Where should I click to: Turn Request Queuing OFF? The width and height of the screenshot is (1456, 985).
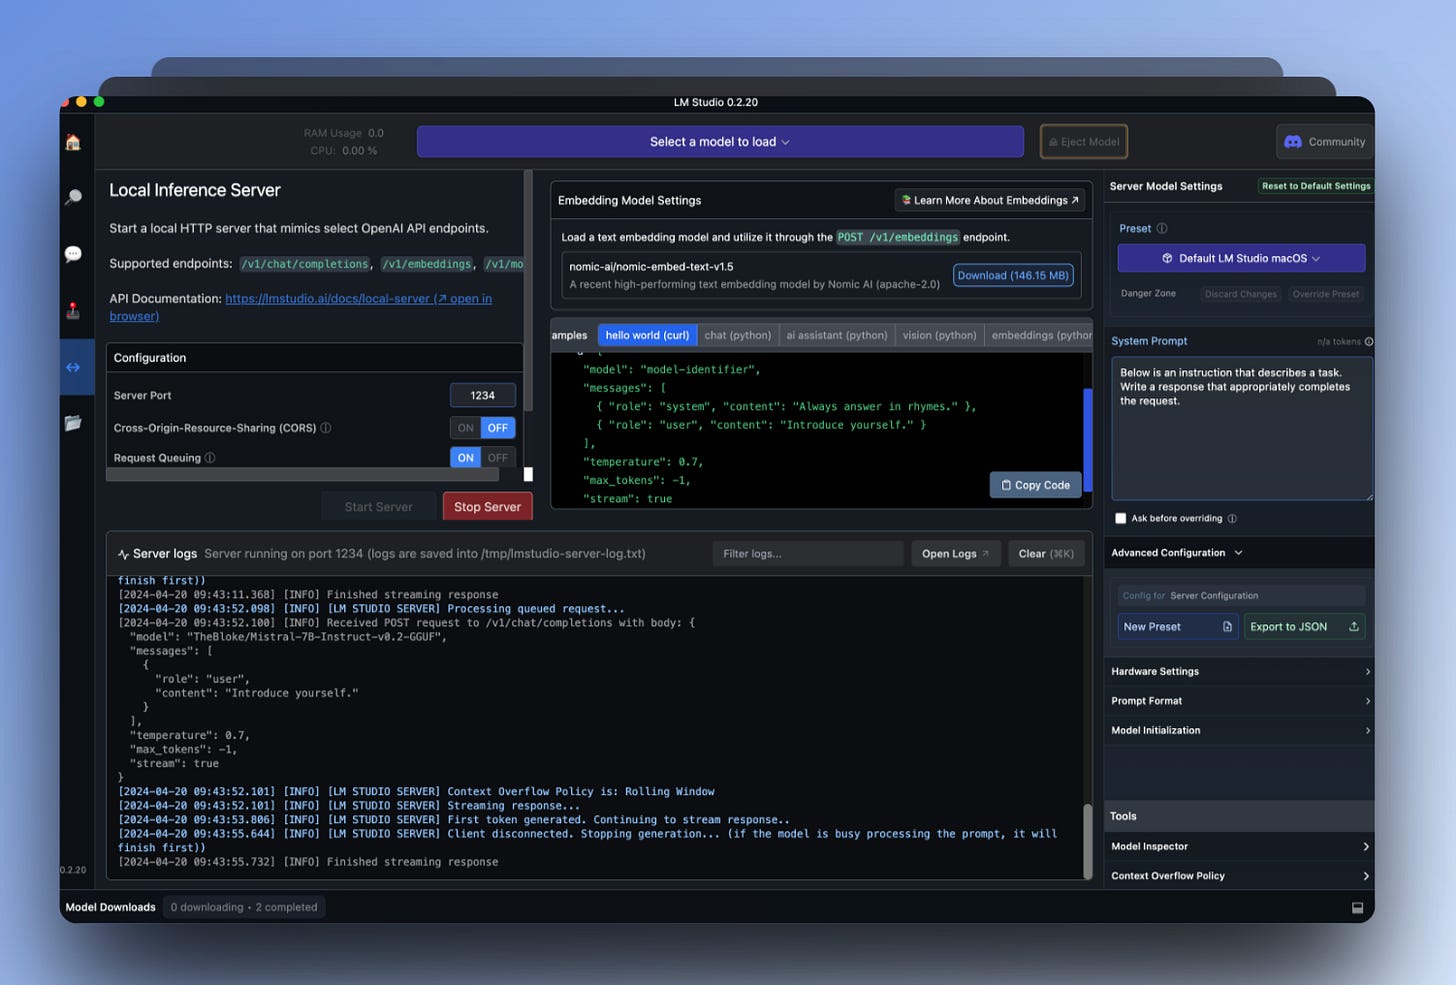coord(498,458)
